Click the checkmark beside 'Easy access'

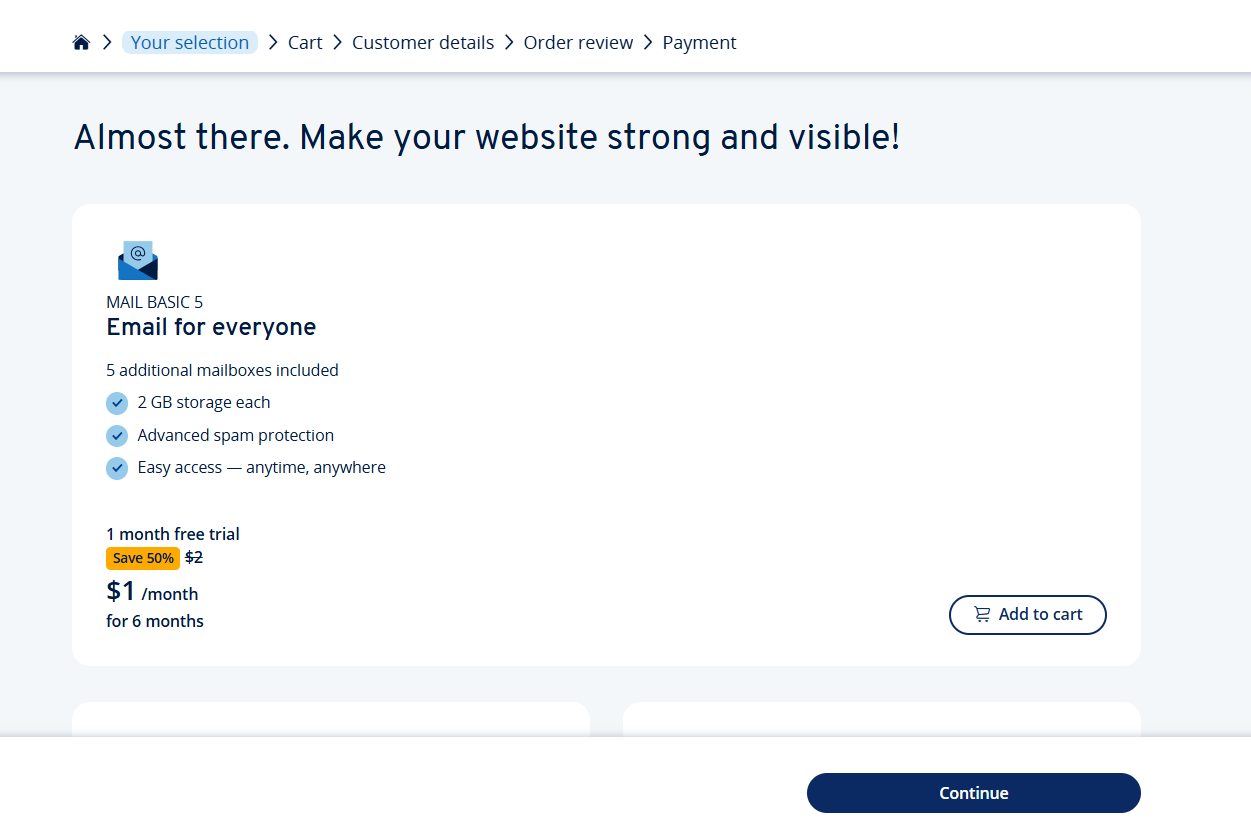click(117, 468)
